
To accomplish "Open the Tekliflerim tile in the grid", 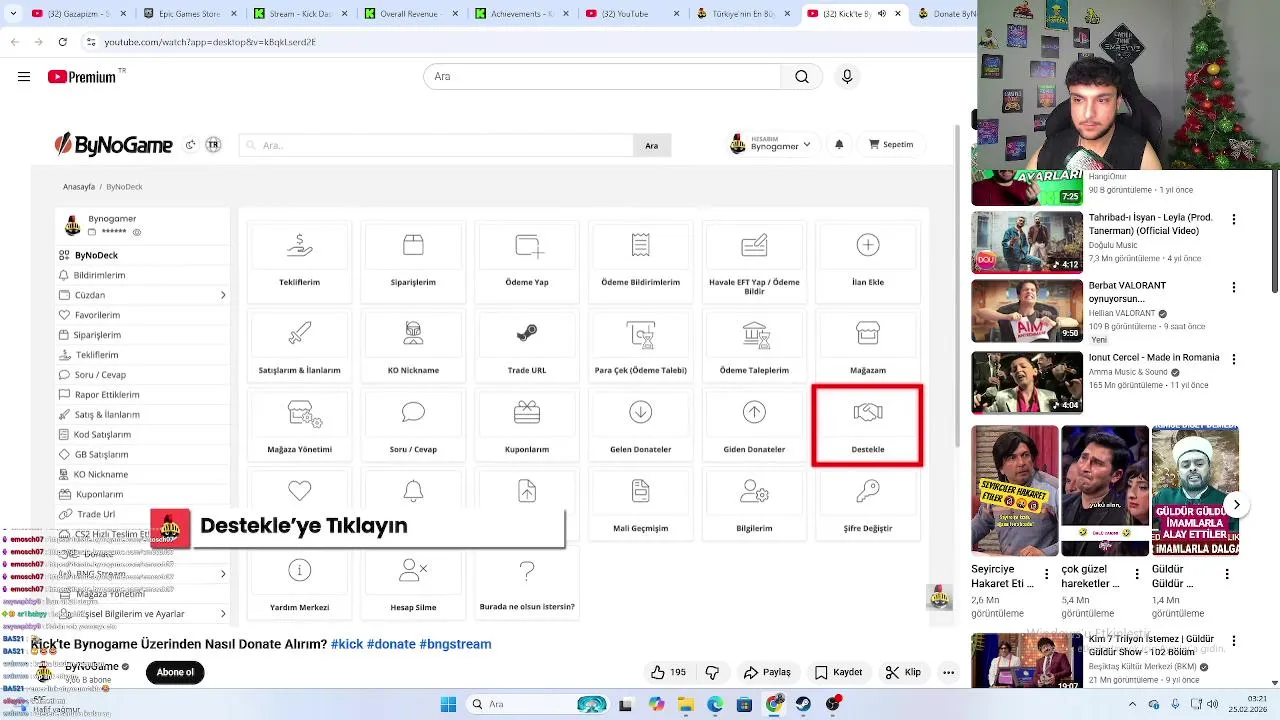I will click(299, 260).
